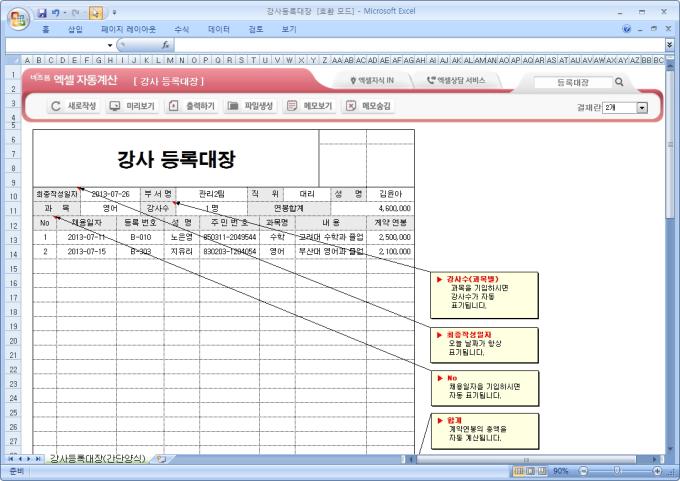Switch to 페이지 레이아웃 tab
This screenshot has height=481, width=680.
click(x=128, y=29)
